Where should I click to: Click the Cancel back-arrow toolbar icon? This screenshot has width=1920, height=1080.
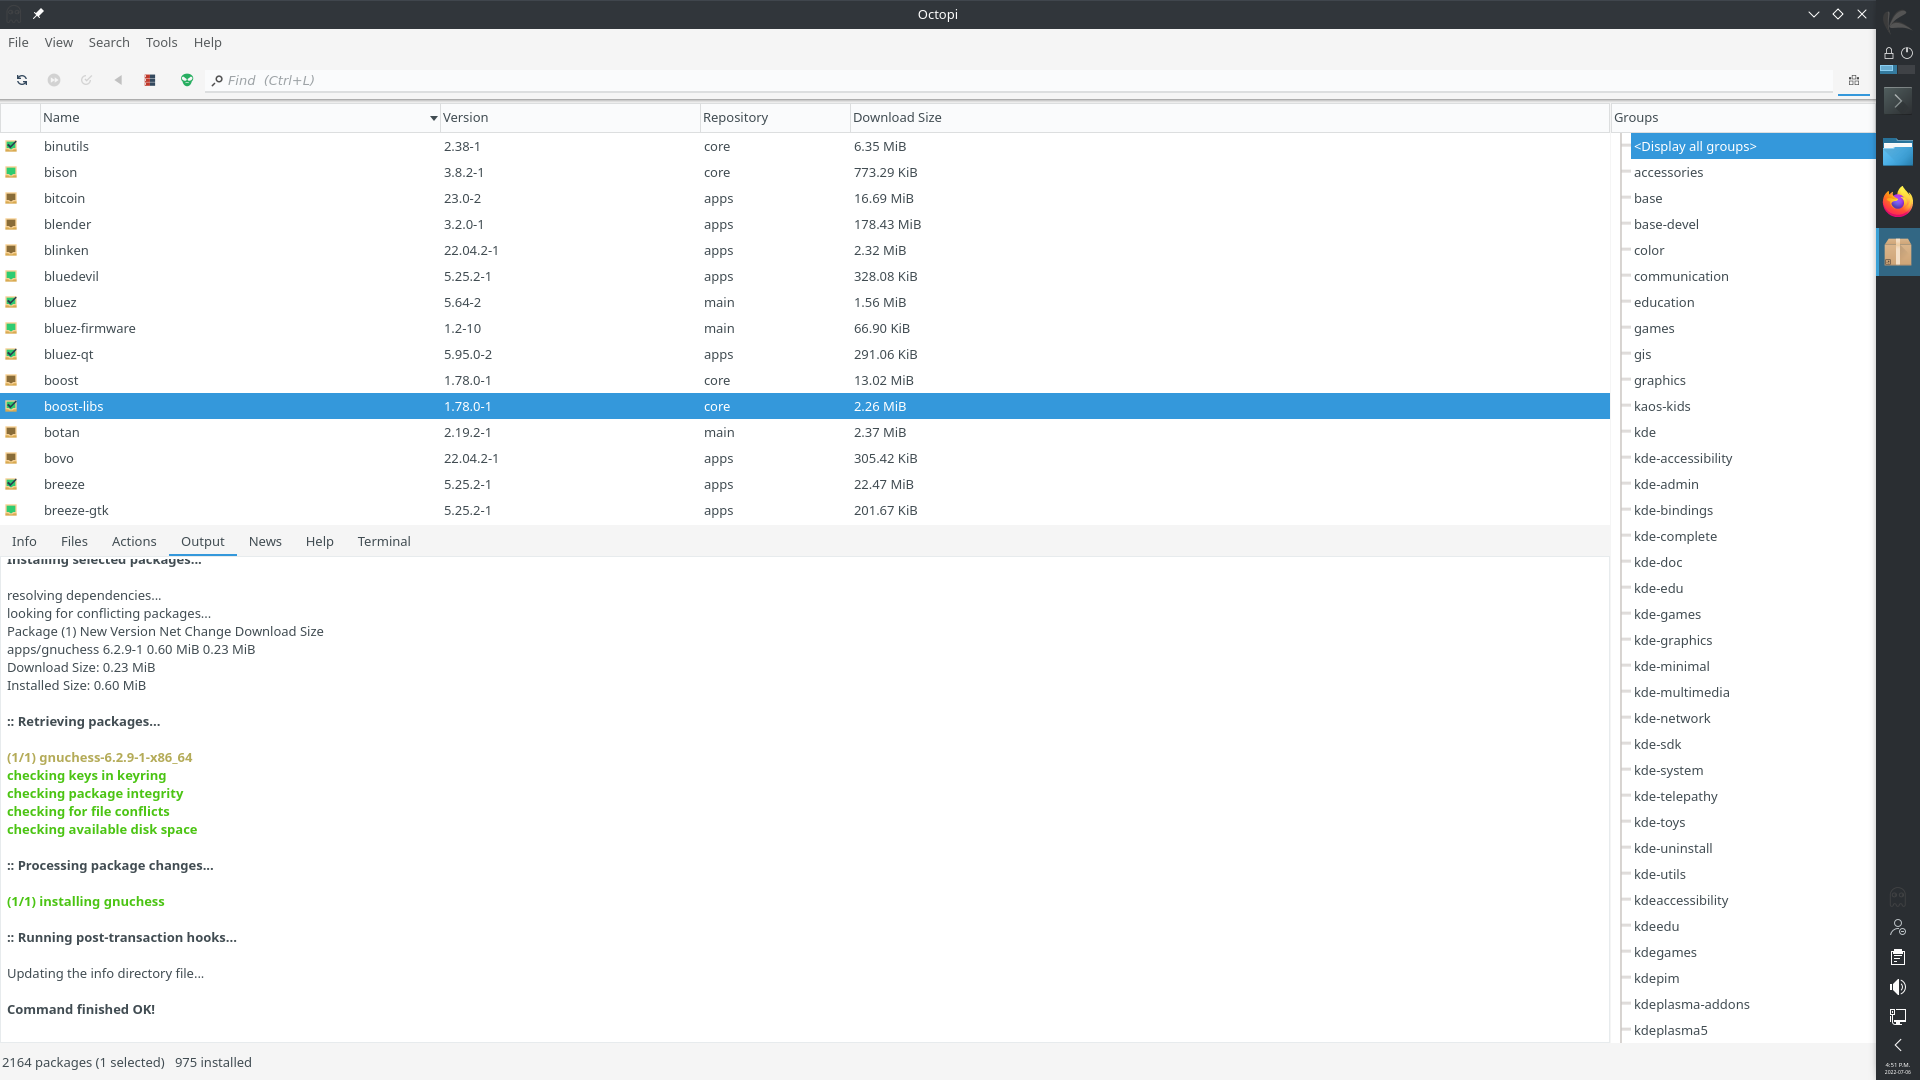click(118, 80)
